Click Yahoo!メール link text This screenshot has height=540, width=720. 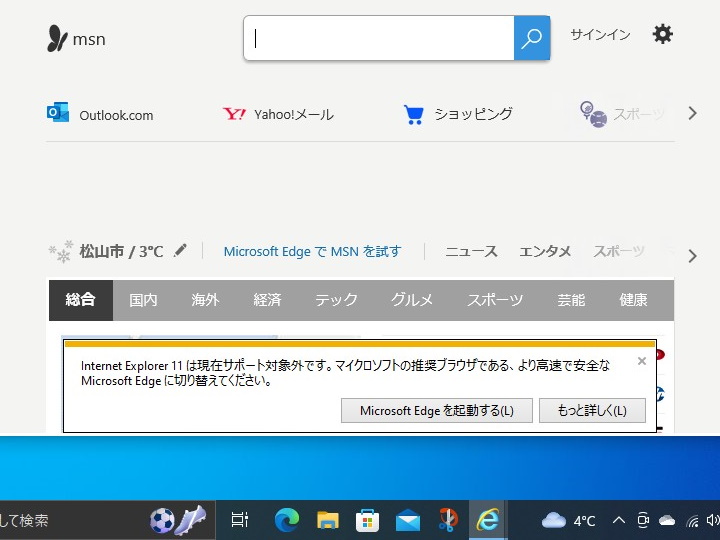pyautogui.click(x=294, y=114)
